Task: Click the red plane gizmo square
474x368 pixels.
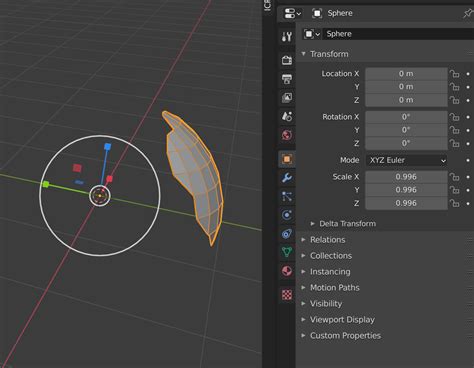Action: [77, 168]
